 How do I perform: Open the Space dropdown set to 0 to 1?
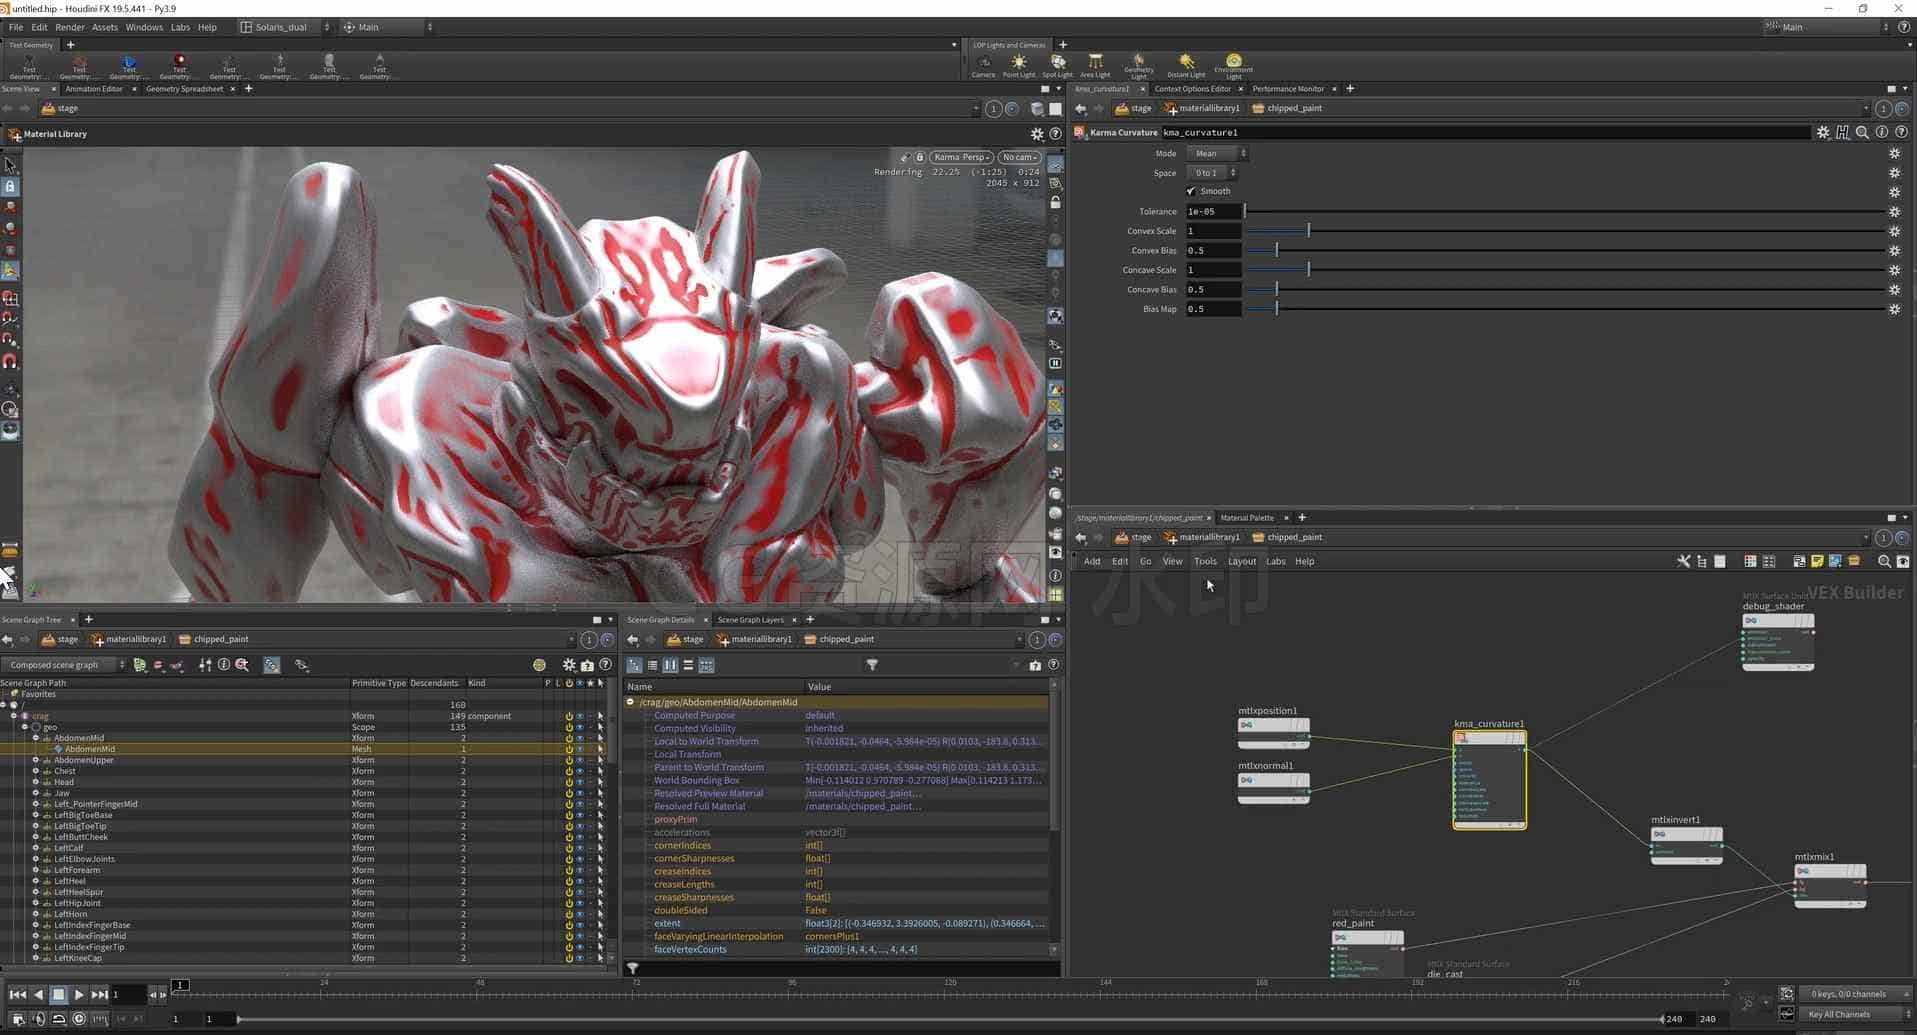[1212, 173]
